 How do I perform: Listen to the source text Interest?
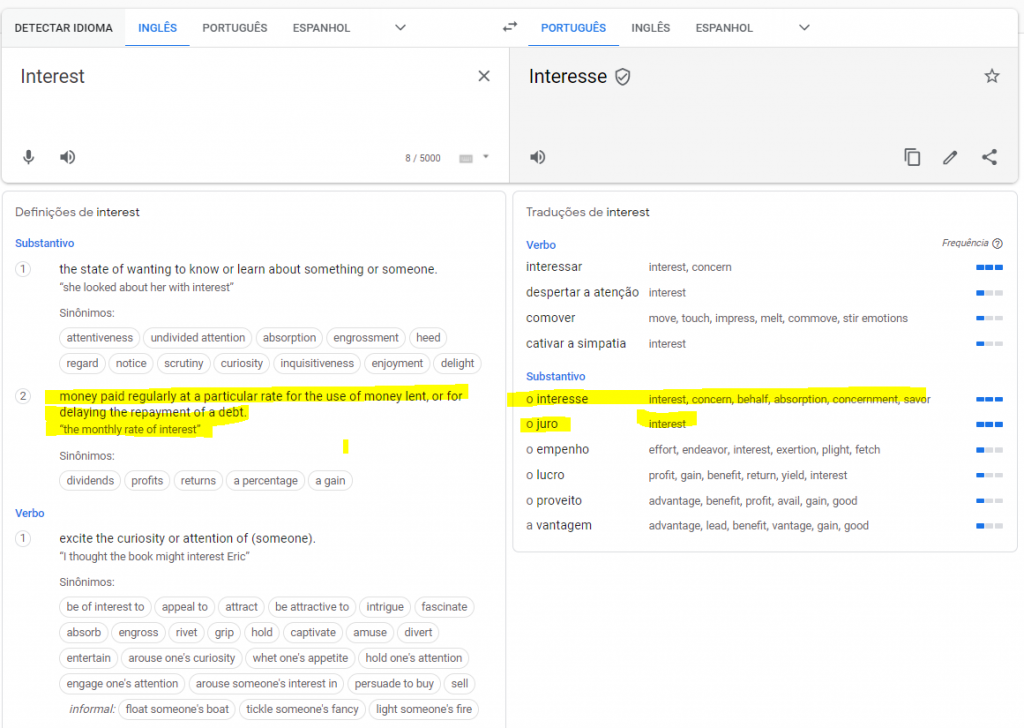coord(67,157)
